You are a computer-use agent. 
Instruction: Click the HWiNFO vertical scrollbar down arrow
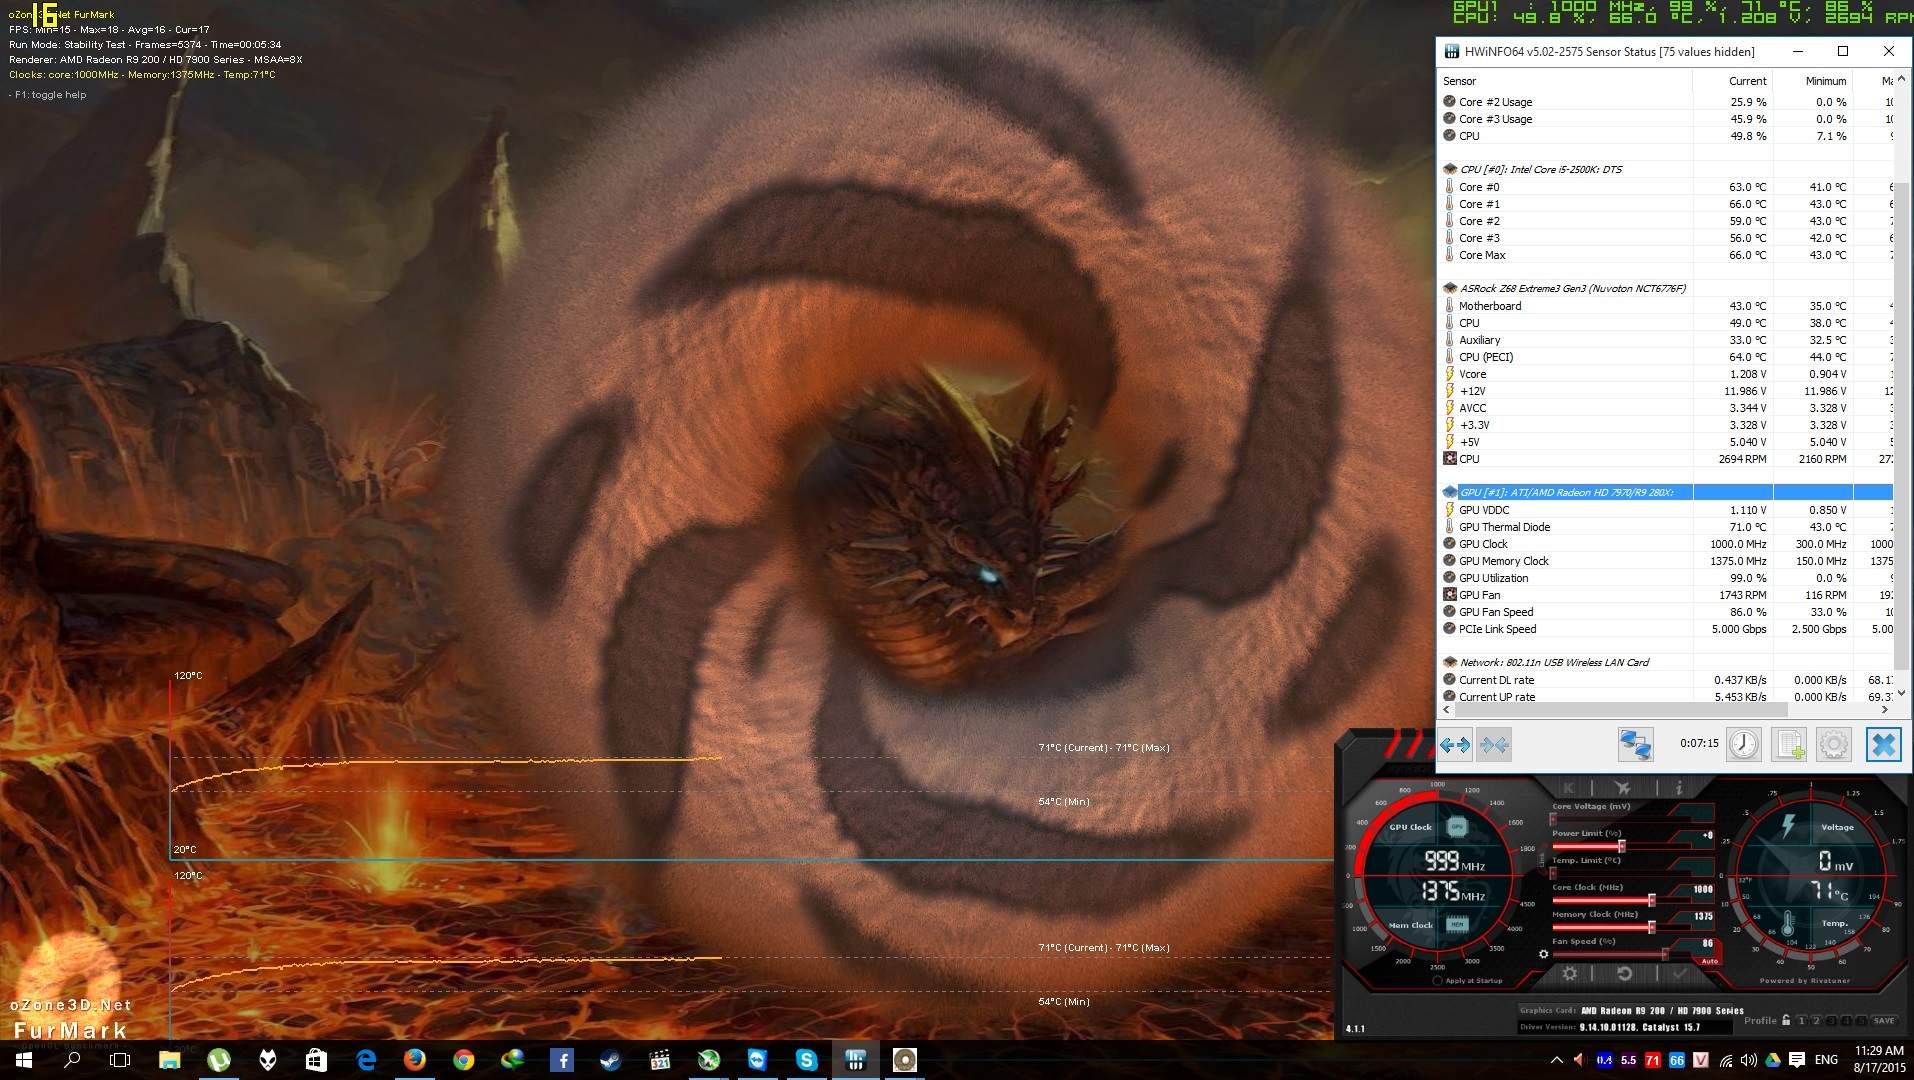[x=1901, y=693]
